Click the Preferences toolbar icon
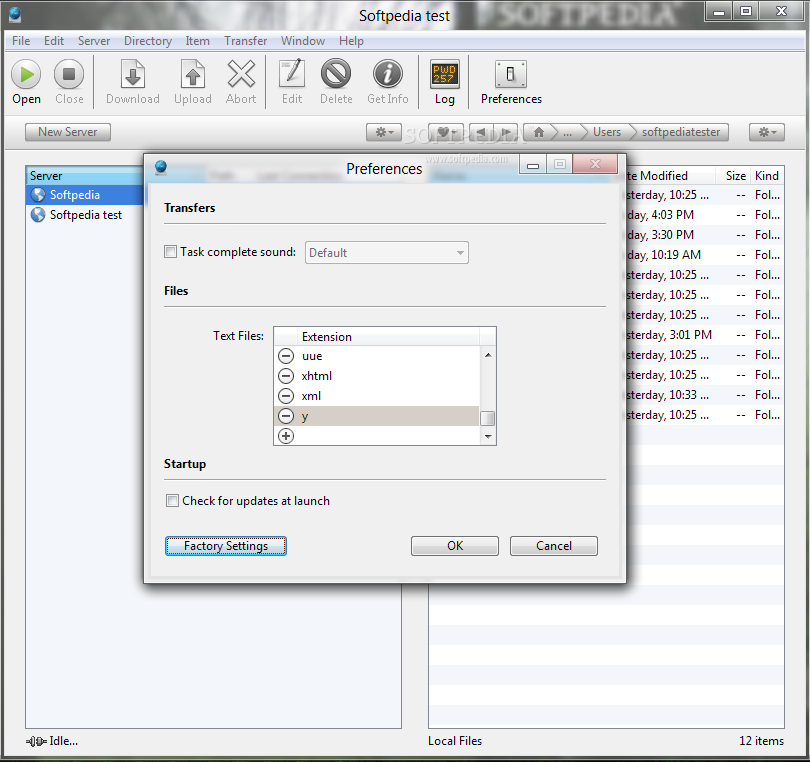Viewport: 810px width, 762px height. click(x=510, y=74)
